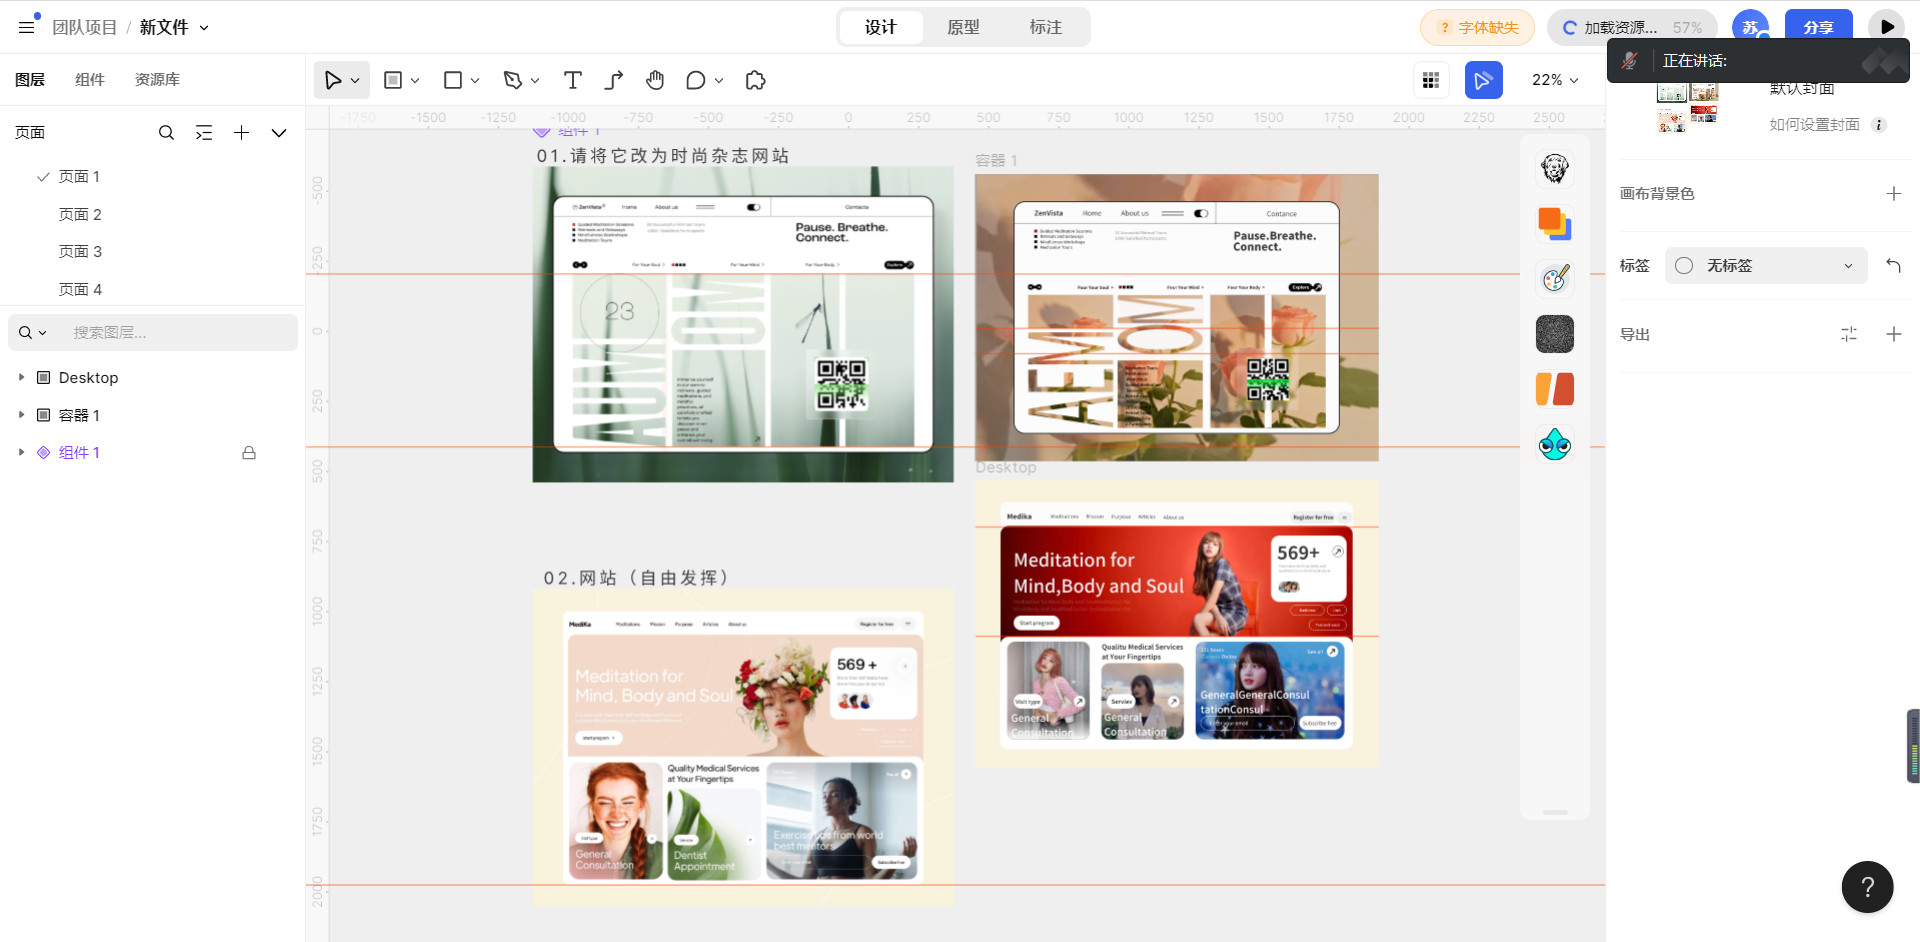Open export settings sliders icon

[x=1849, y=334]
